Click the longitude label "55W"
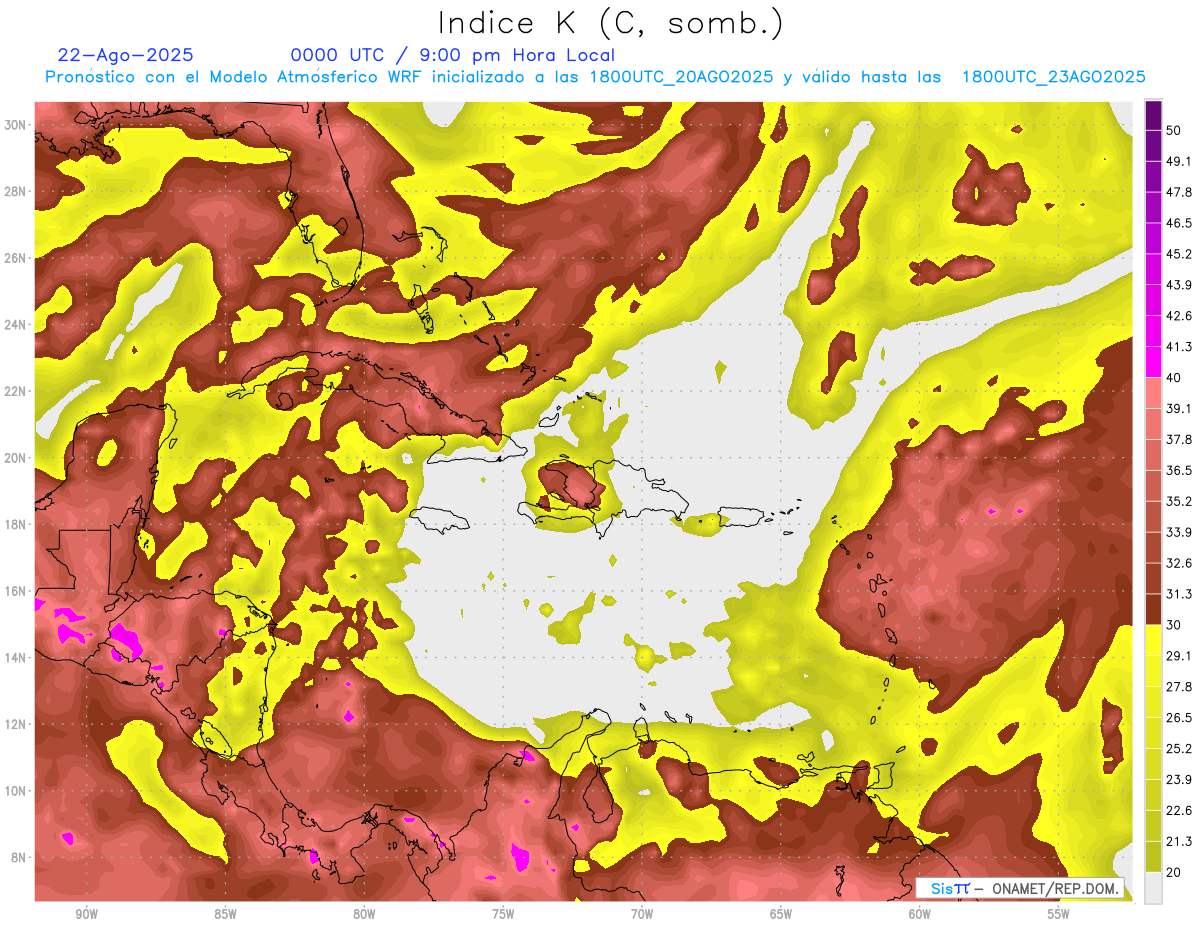Image resolution: width=1200 pixels, height=927 pixels. pos(1059,914)
